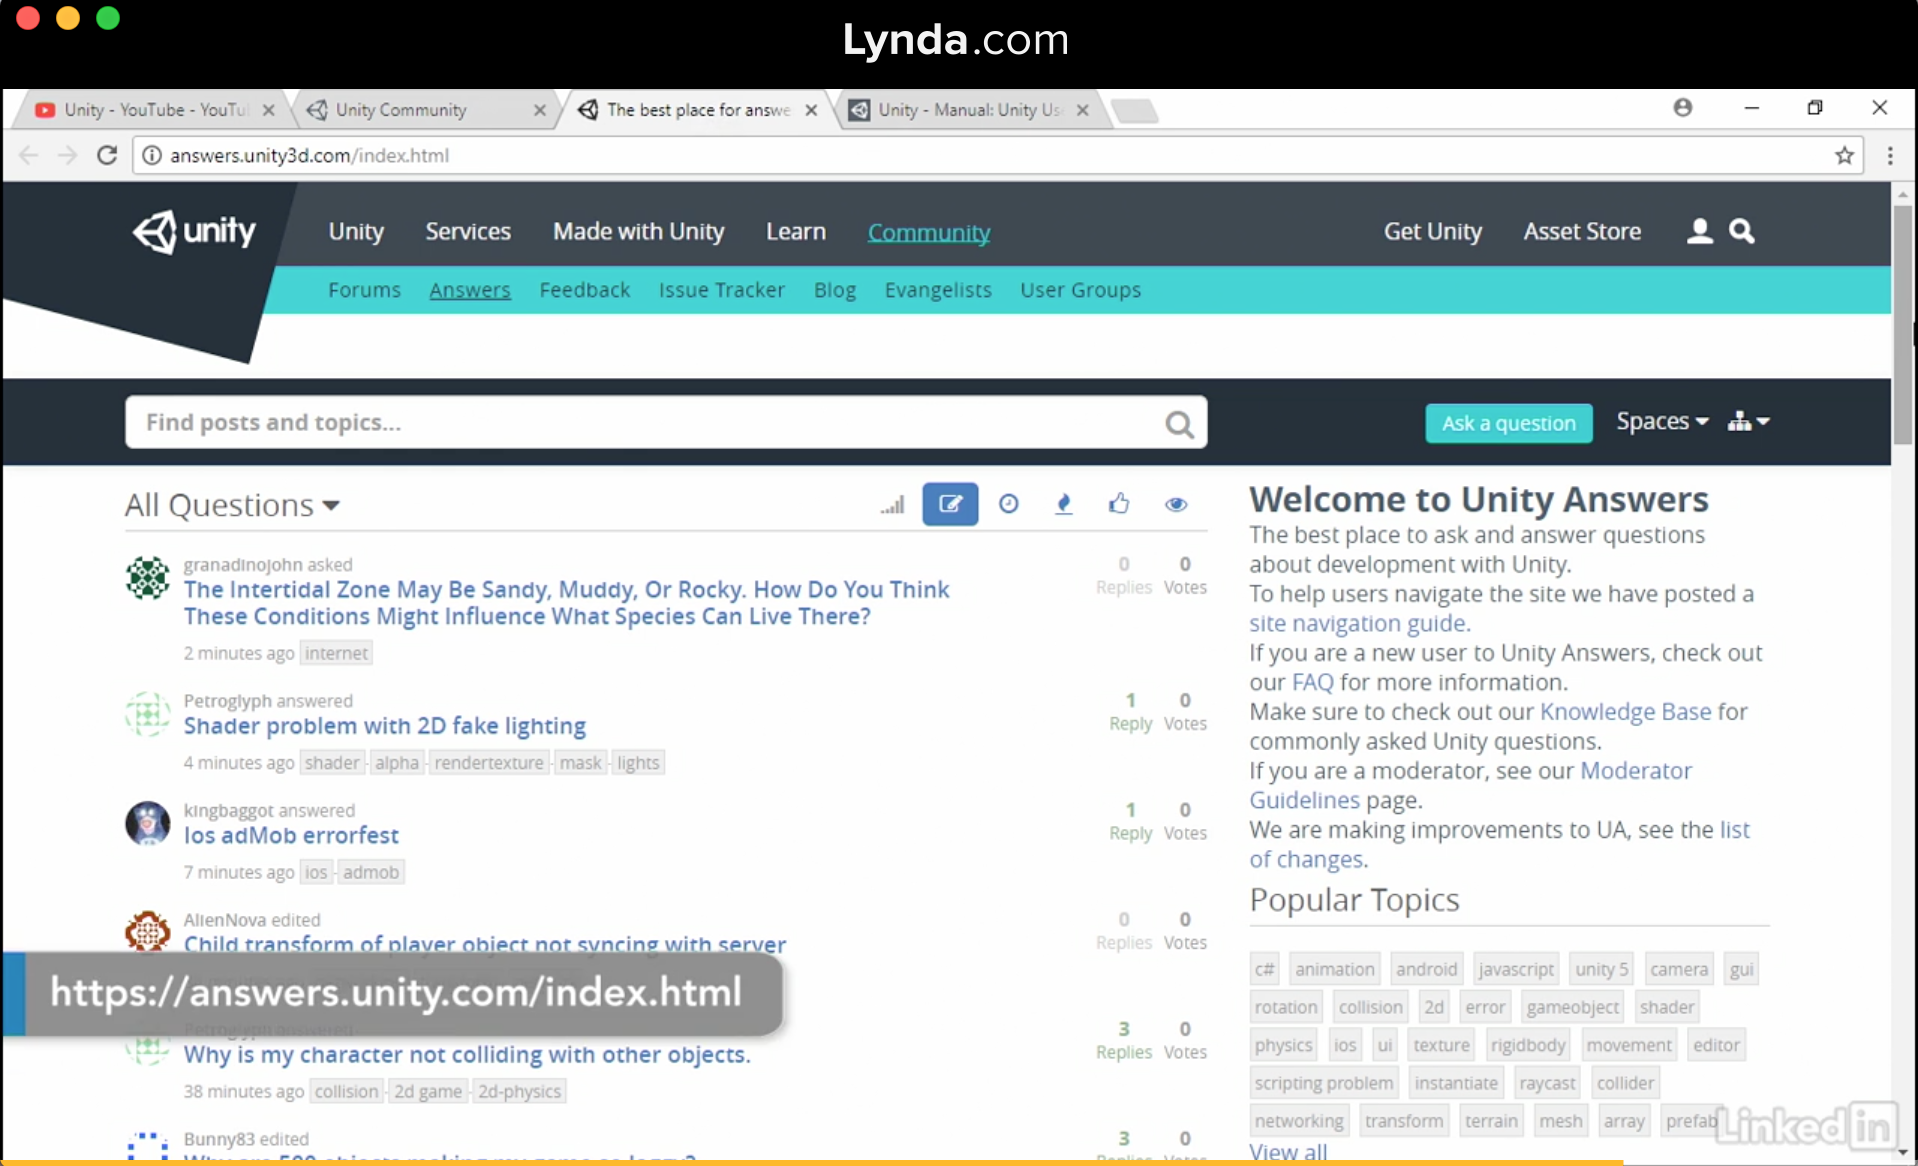Open granadinojohn's avatar
Viewport: 1918px width, 1166px height.
click(x=147, y=578)
